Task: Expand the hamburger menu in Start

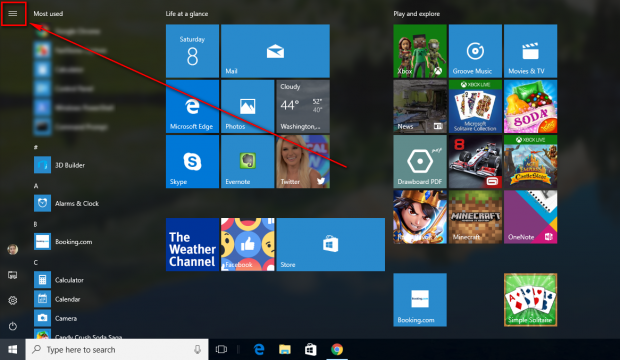Action: coord(13,13)
